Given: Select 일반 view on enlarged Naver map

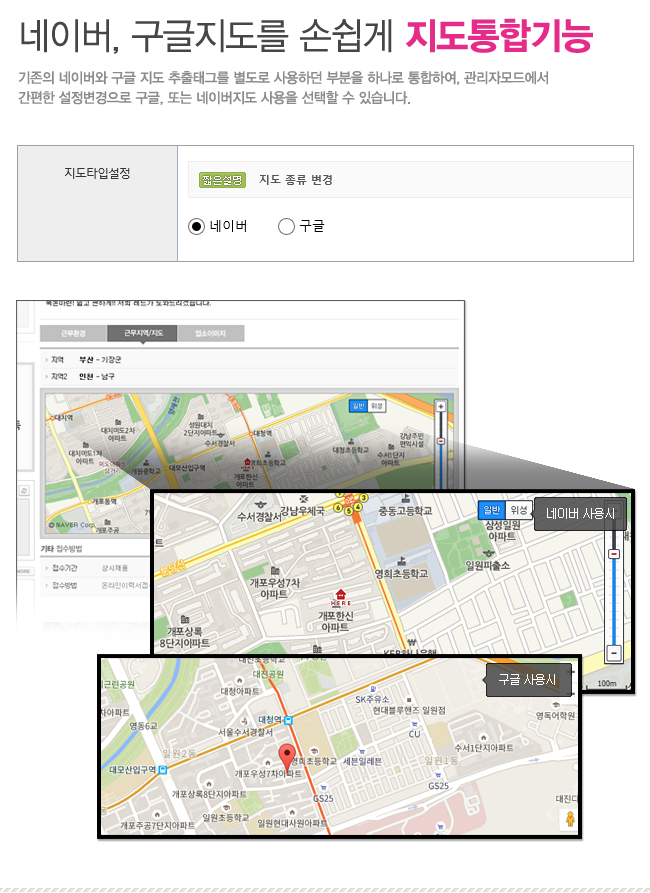Looking at the screenshot, I should pyautogui.click(x=491, y=510).
